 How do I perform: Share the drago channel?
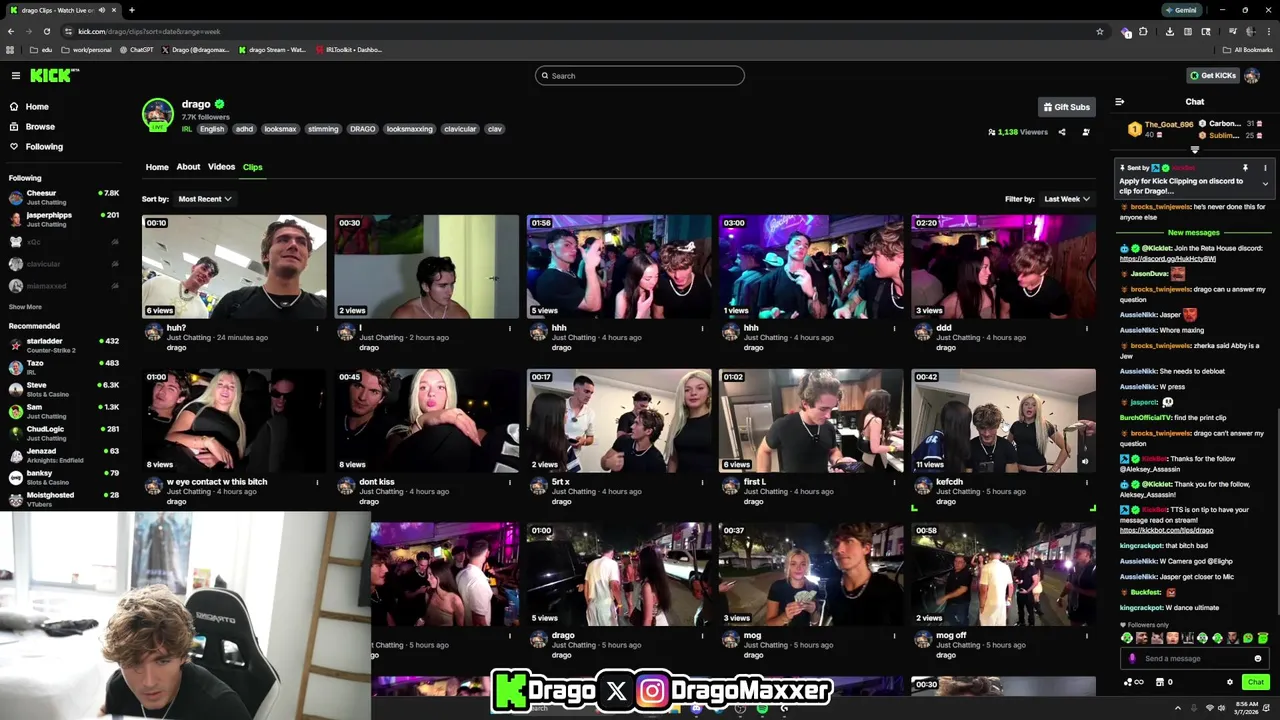[1062, 132]
